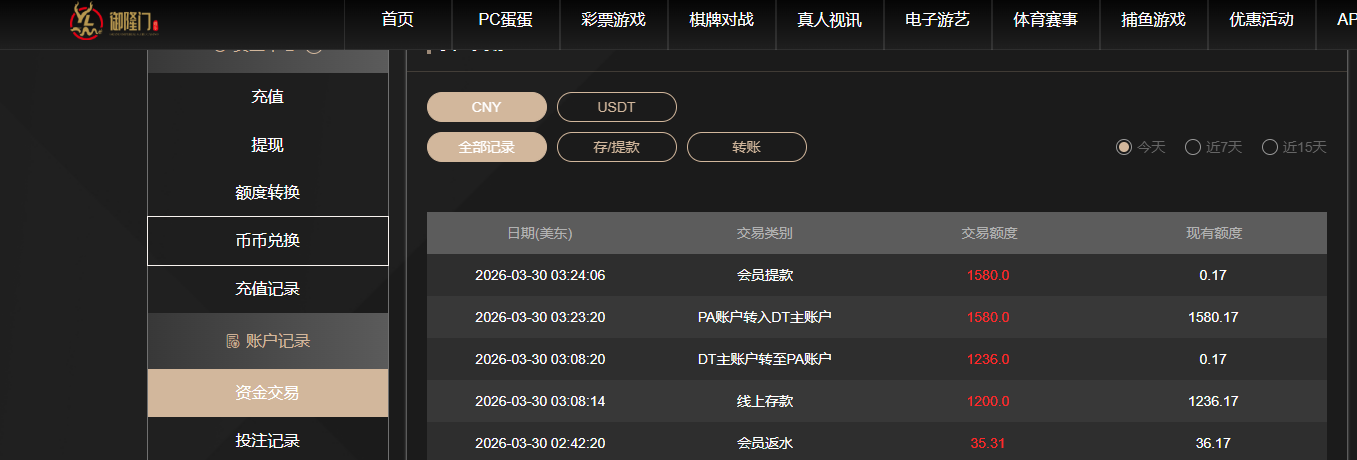This screenshot has height=460, width=1357.
Task: Click the 账户记录 document icon
Action: point(232,341)
